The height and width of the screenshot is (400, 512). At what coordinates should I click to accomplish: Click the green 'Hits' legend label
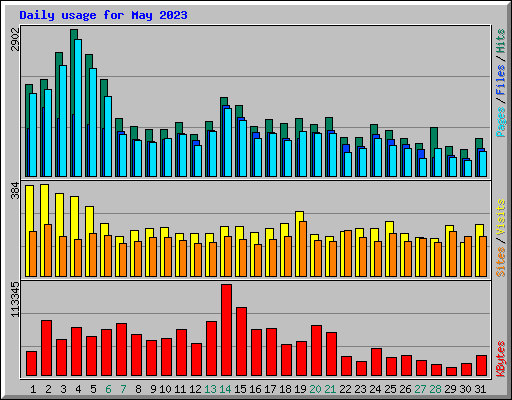501,41
